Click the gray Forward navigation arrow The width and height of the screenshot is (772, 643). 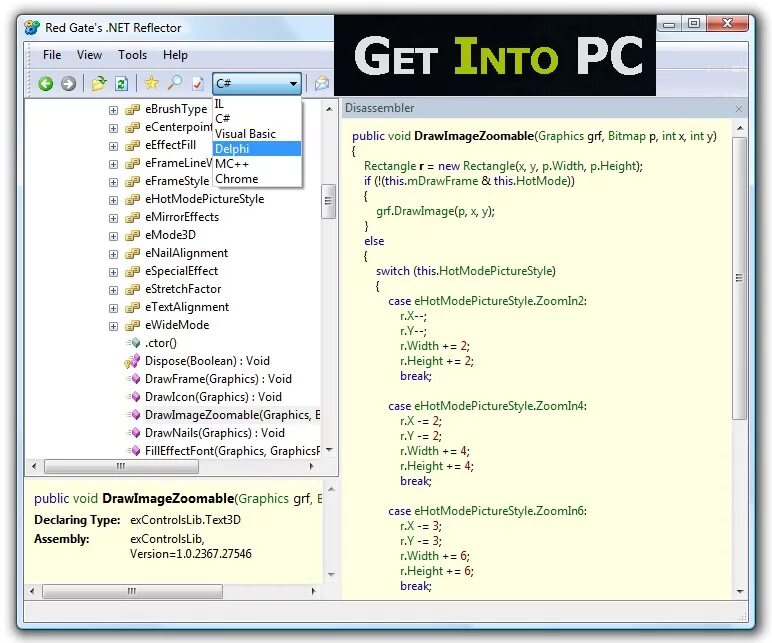tap(68, 84)
